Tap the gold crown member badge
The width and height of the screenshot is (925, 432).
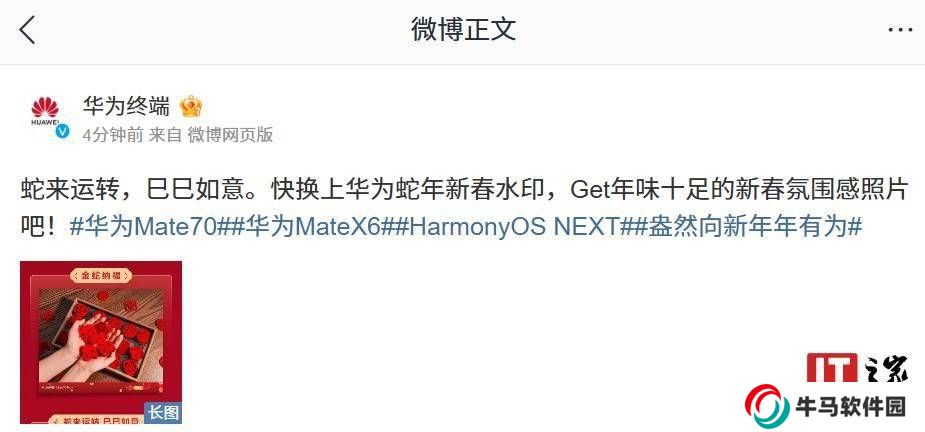(191, 107)
